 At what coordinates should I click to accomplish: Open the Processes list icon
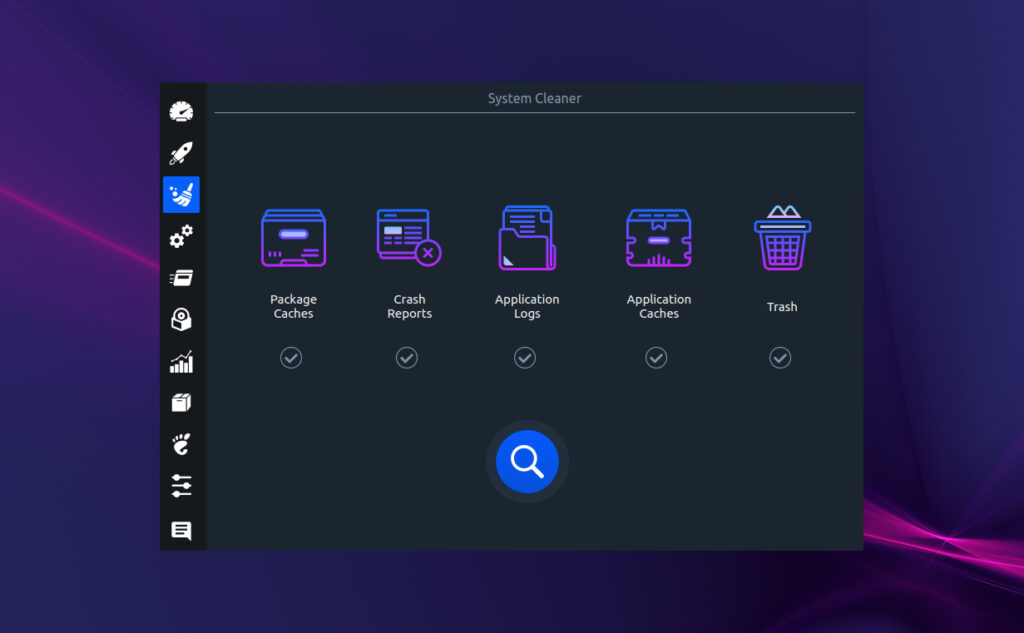click(181, 277)
